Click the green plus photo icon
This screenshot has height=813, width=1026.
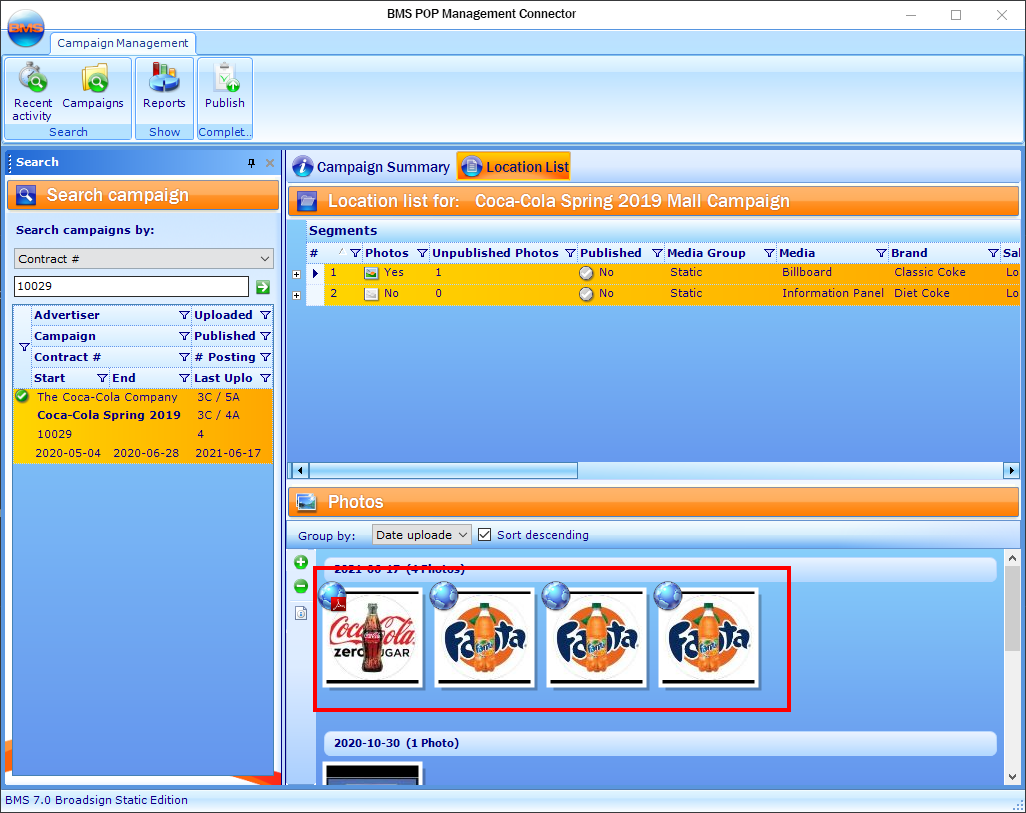(301, 562)
